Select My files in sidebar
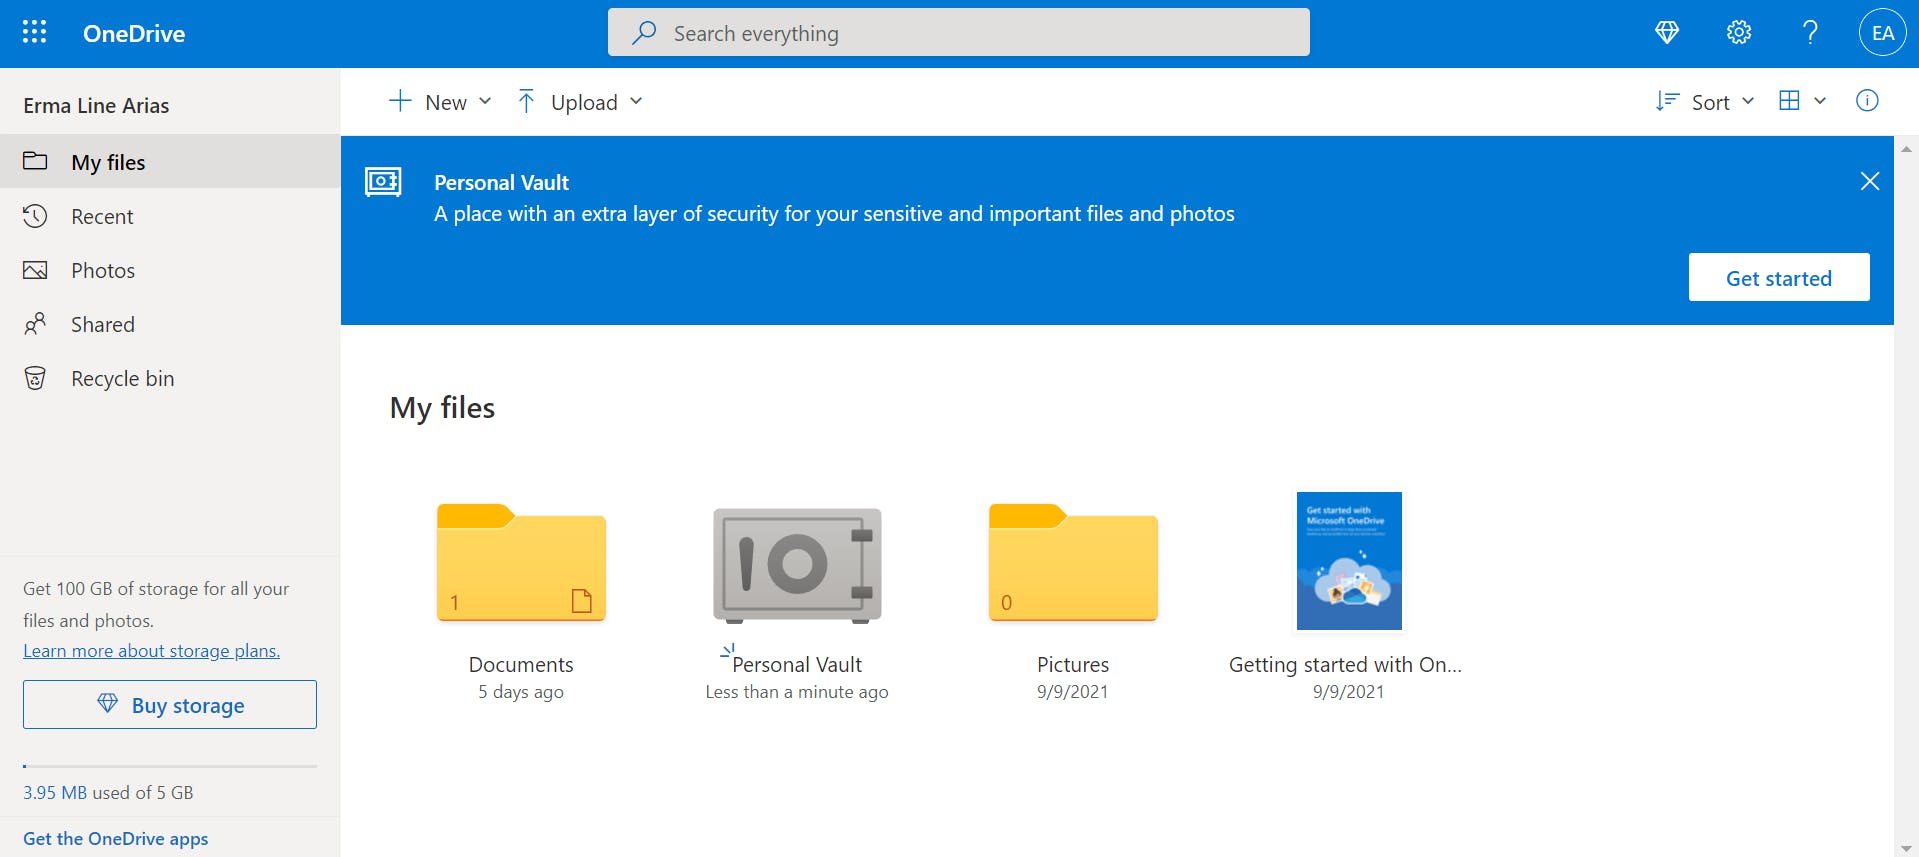The height and width of the screenshot is (857, 1919). (170, 162)
